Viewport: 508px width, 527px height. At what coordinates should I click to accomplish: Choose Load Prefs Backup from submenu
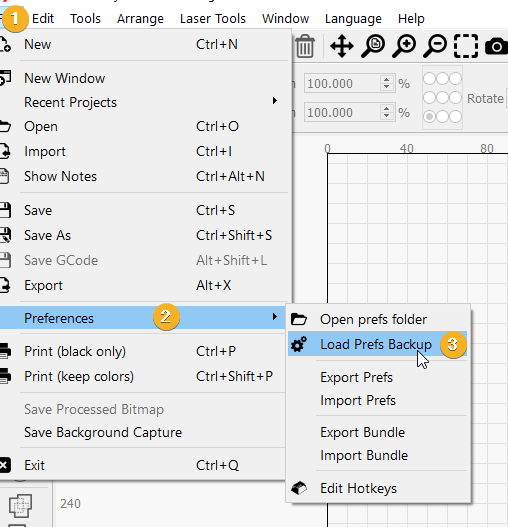coord(377,344)
